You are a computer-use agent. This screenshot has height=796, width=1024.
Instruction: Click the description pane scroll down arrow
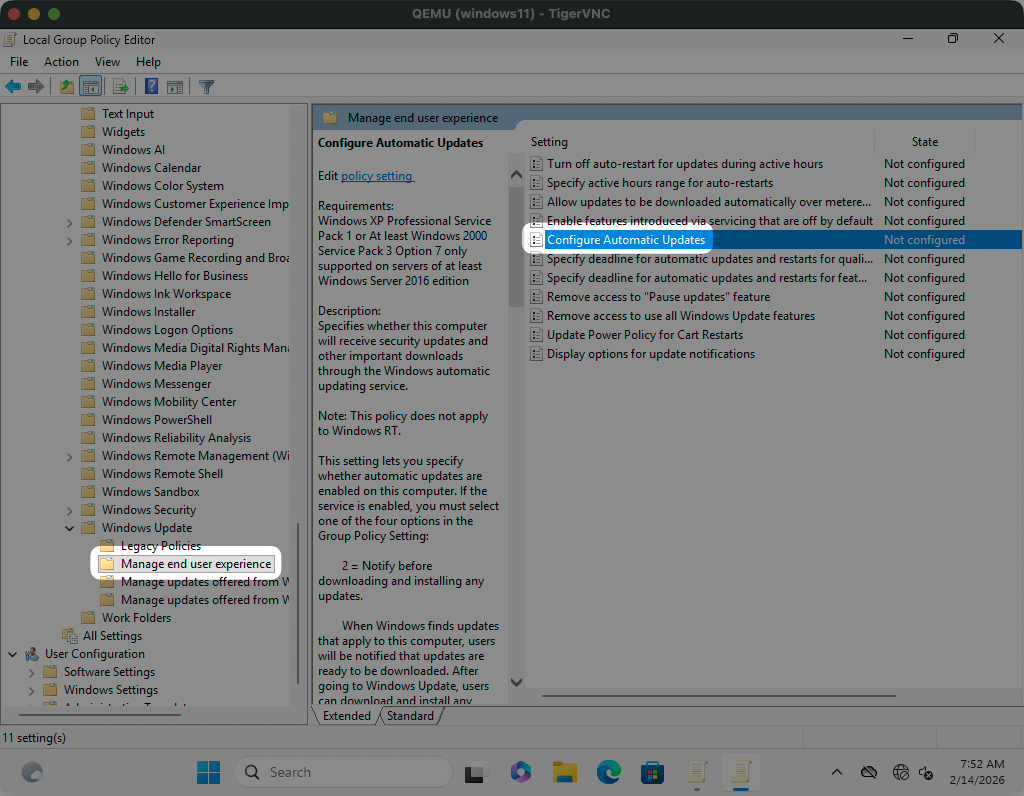click(x=516, y=682)
